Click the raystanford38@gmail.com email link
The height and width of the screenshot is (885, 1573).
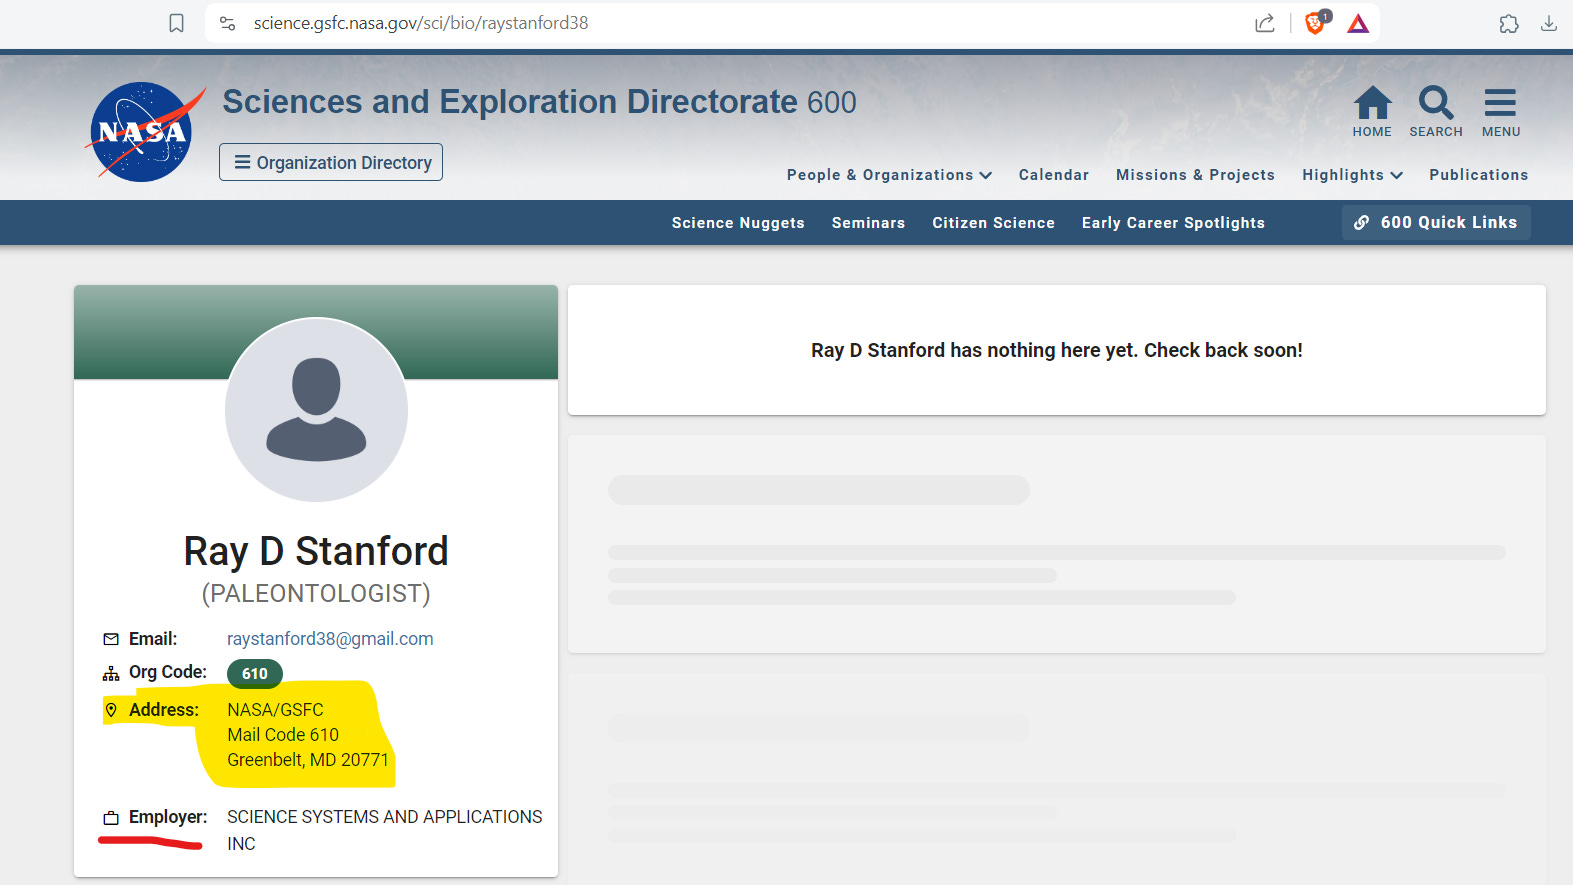(330, 639)
